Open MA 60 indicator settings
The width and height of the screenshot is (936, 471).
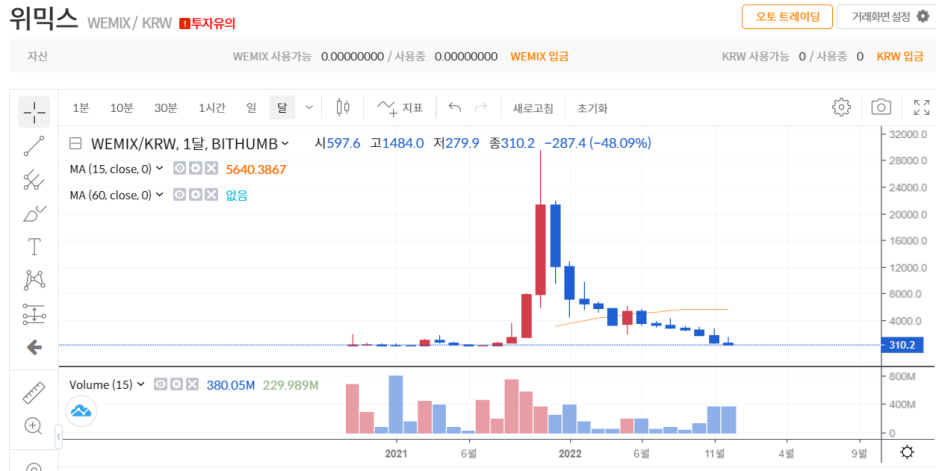pyautogui.click(x=195, y=195)
